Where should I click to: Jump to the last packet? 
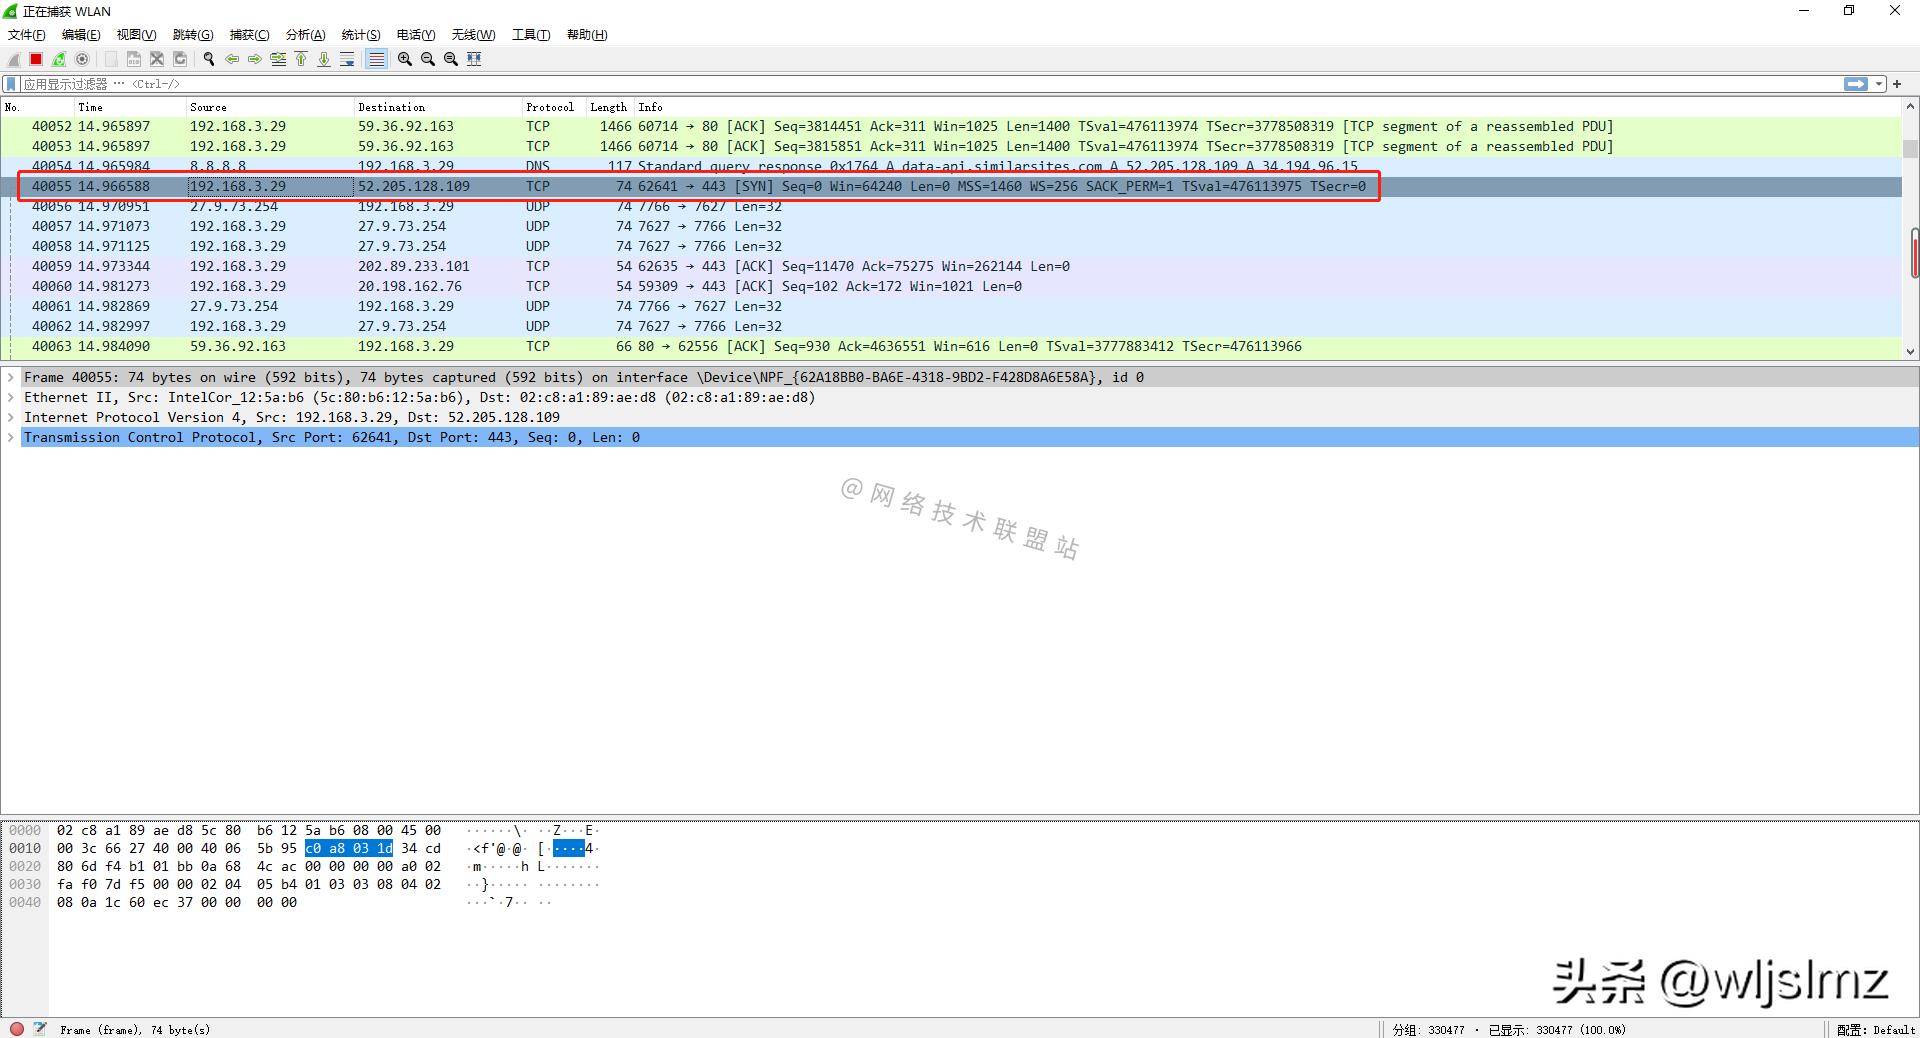coord(324,59)
